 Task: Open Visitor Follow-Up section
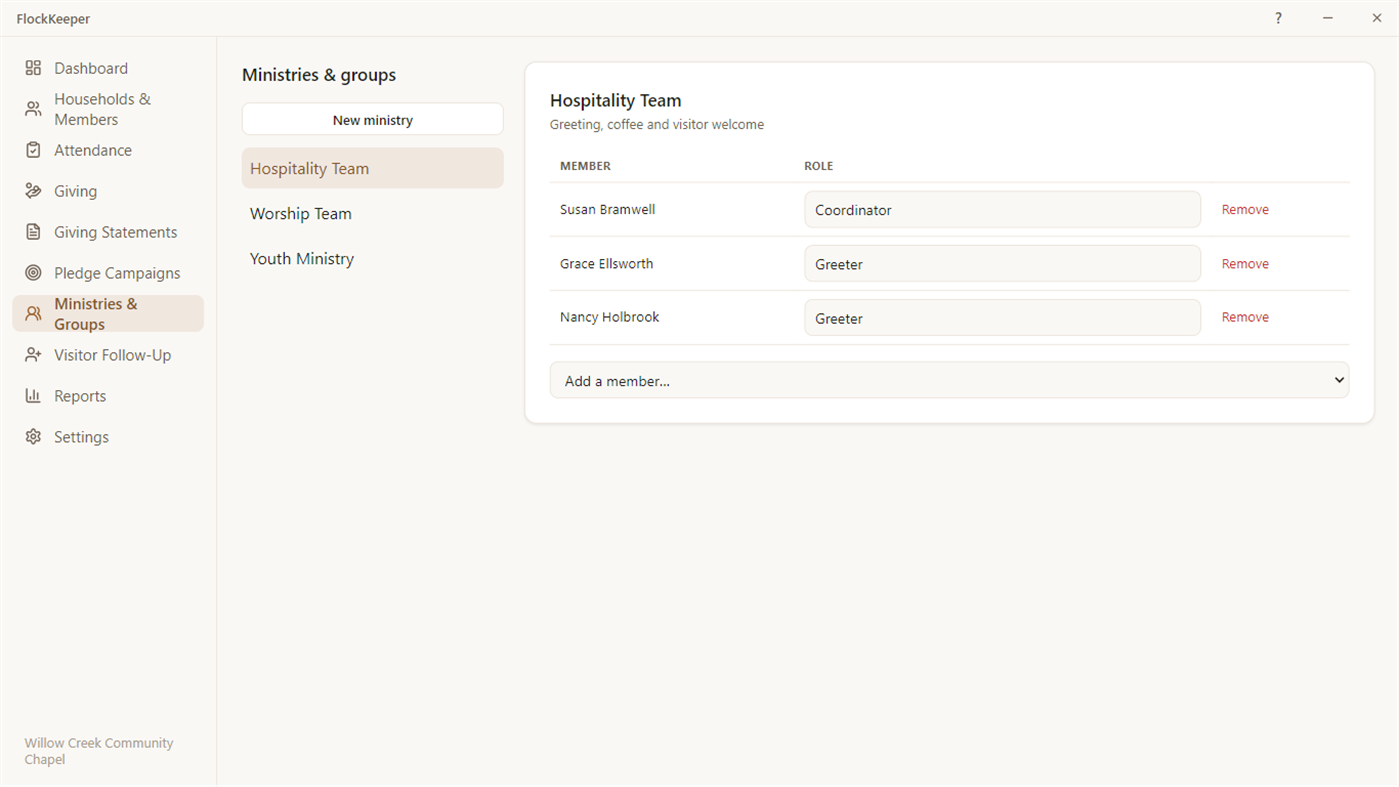[x=108, y=355]
